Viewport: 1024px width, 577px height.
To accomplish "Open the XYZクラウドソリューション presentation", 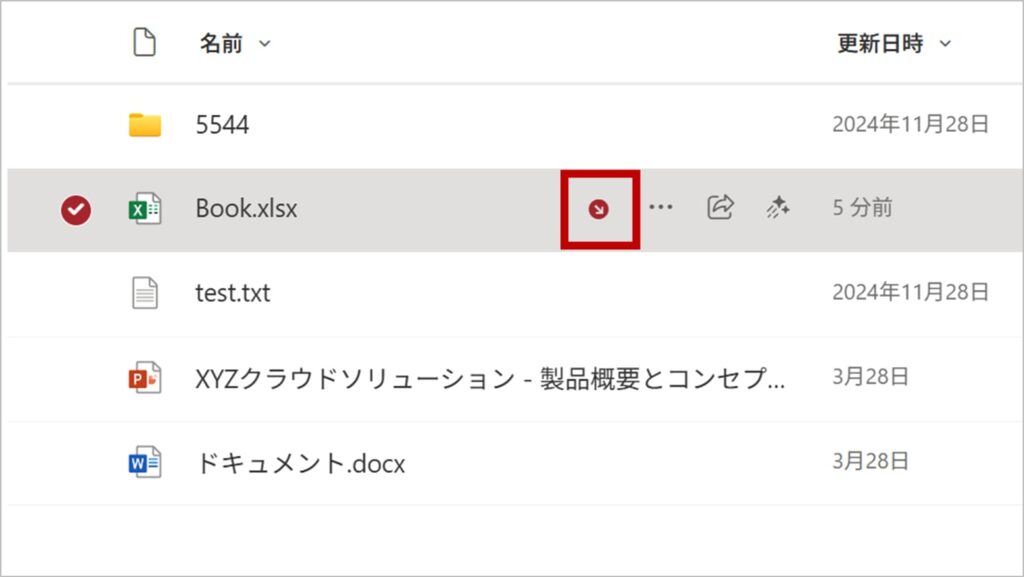I will [x=490, y=378].
